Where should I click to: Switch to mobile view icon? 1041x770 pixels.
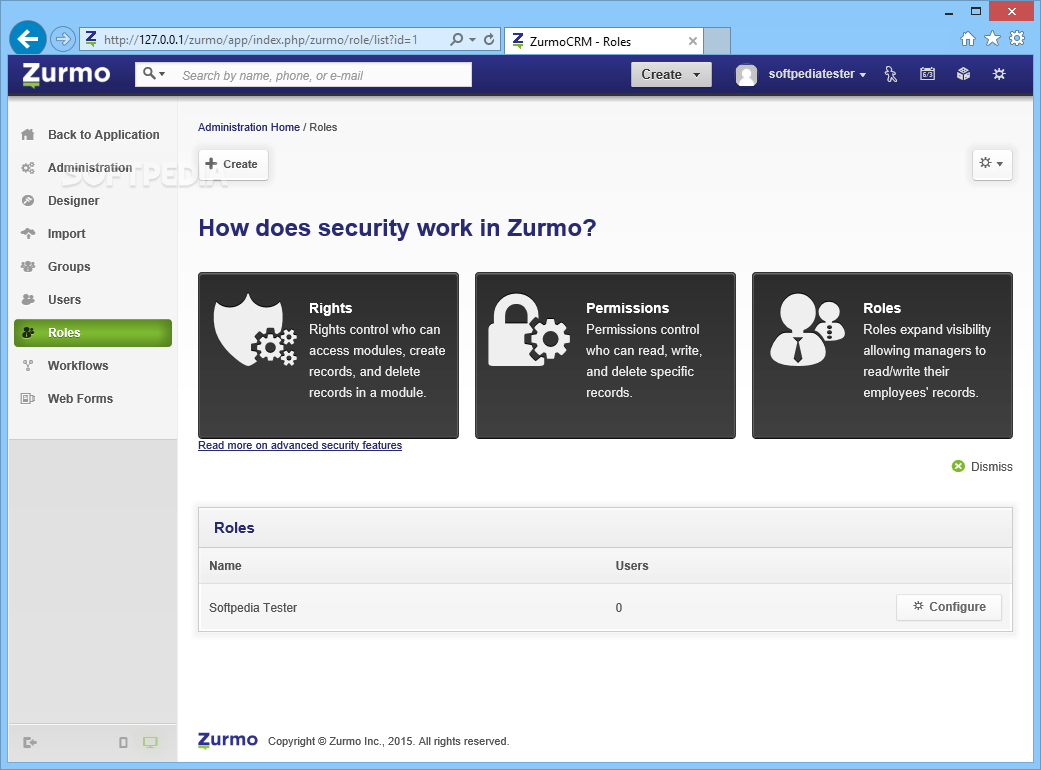[123, 742]
